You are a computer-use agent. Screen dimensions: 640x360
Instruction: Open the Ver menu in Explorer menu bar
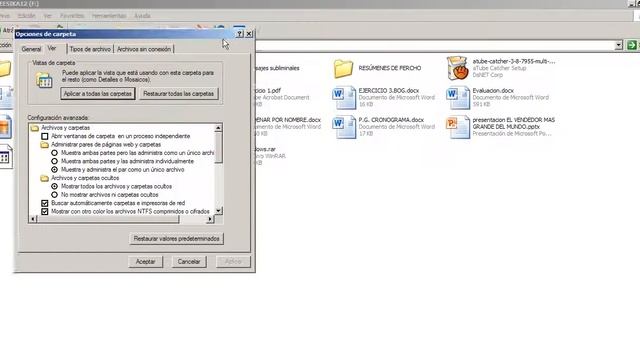tap(47, 16)
